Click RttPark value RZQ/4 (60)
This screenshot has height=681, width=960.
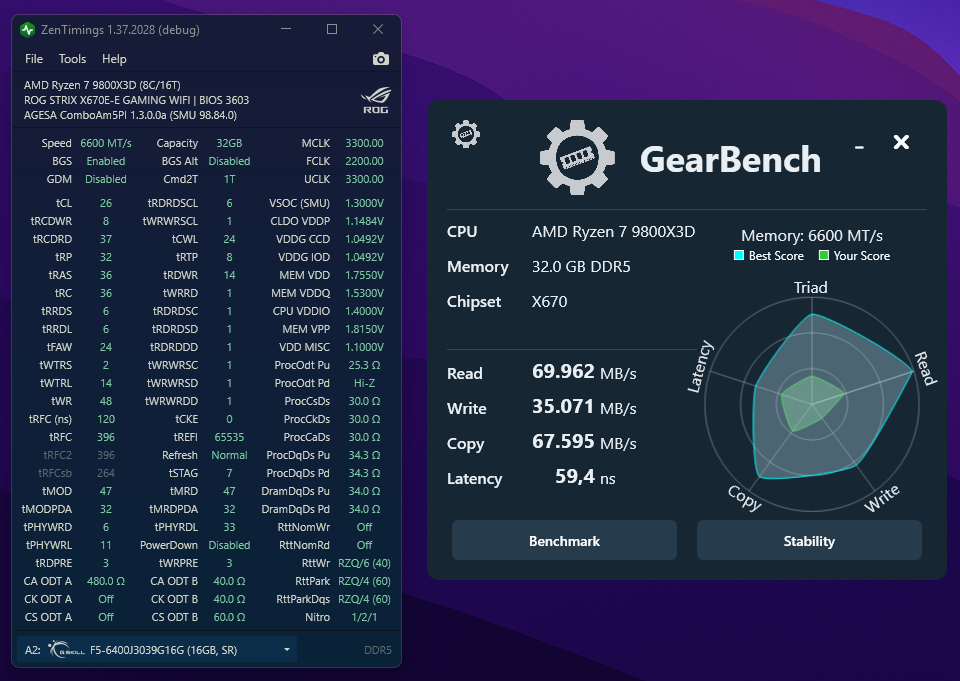click(x=364, y=581)
